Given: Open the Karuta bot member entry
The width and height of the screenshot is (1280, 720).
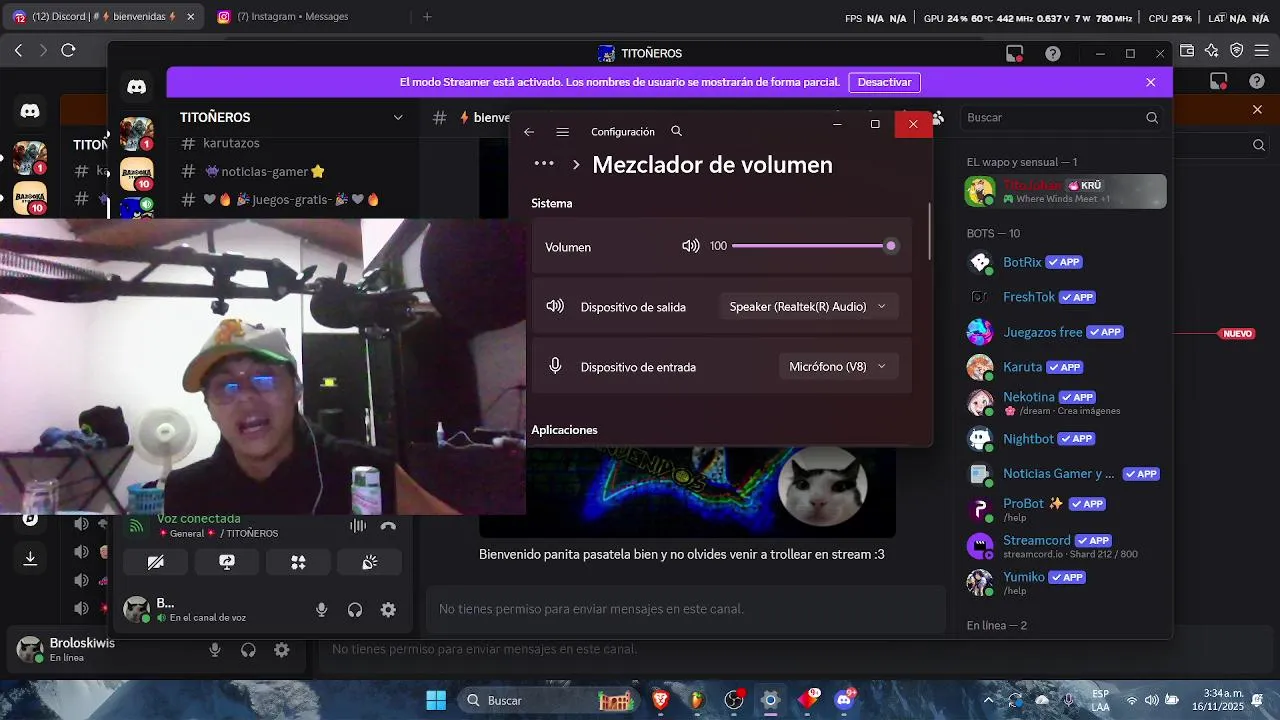Looking at the screenshot, I should 1065,367.
